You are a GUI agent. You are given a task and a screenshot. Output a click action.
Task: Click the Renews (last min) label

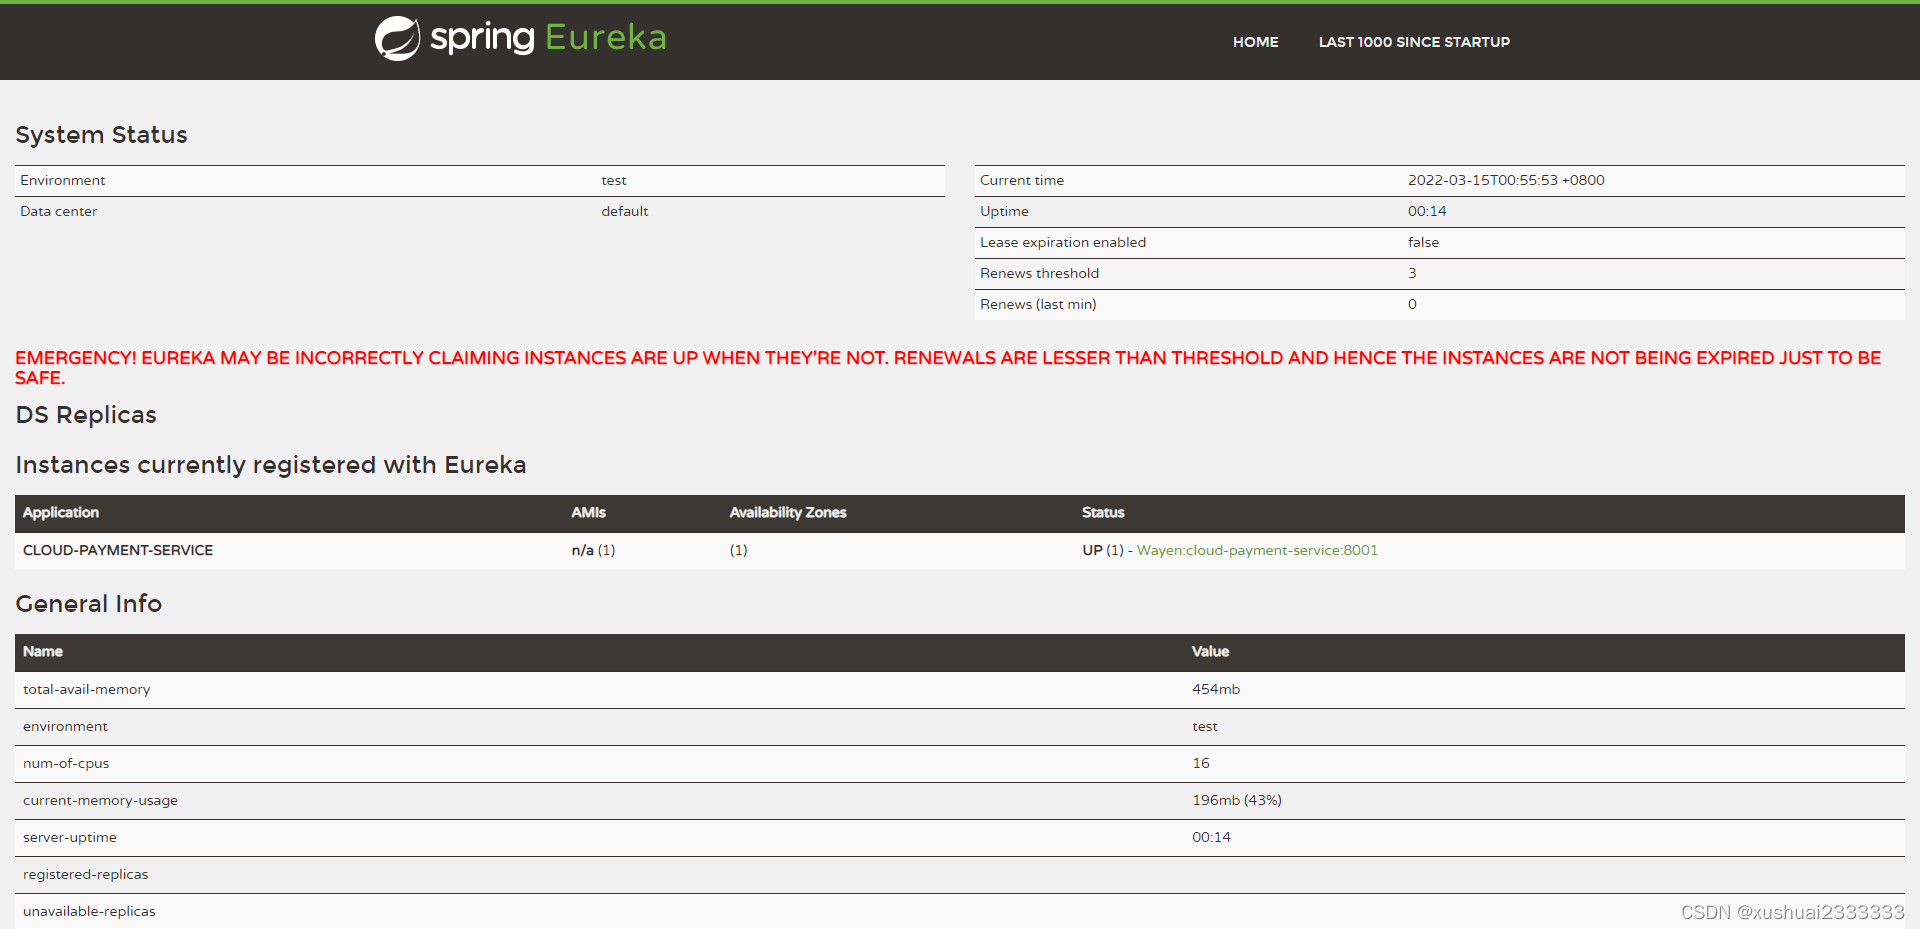[1038, 304]
